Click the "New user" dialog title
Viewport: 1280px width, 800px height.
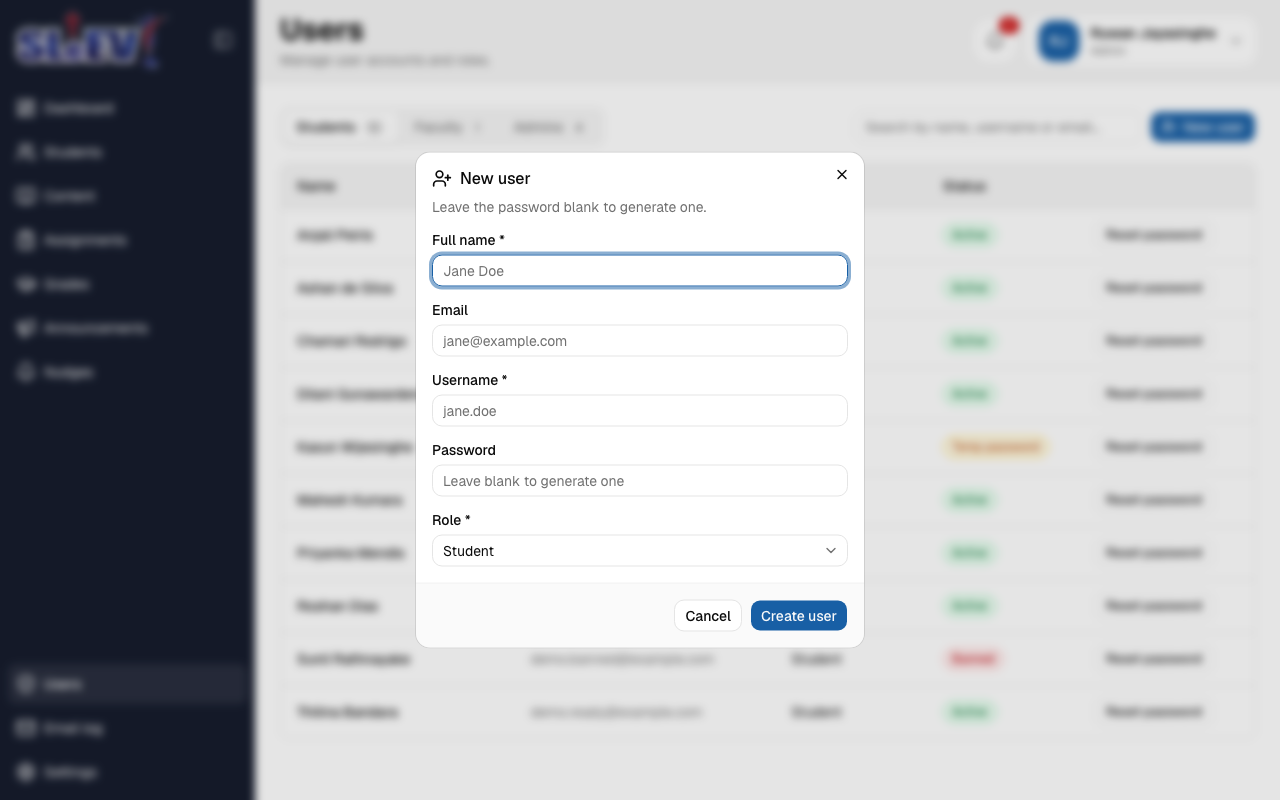point(495,179)
